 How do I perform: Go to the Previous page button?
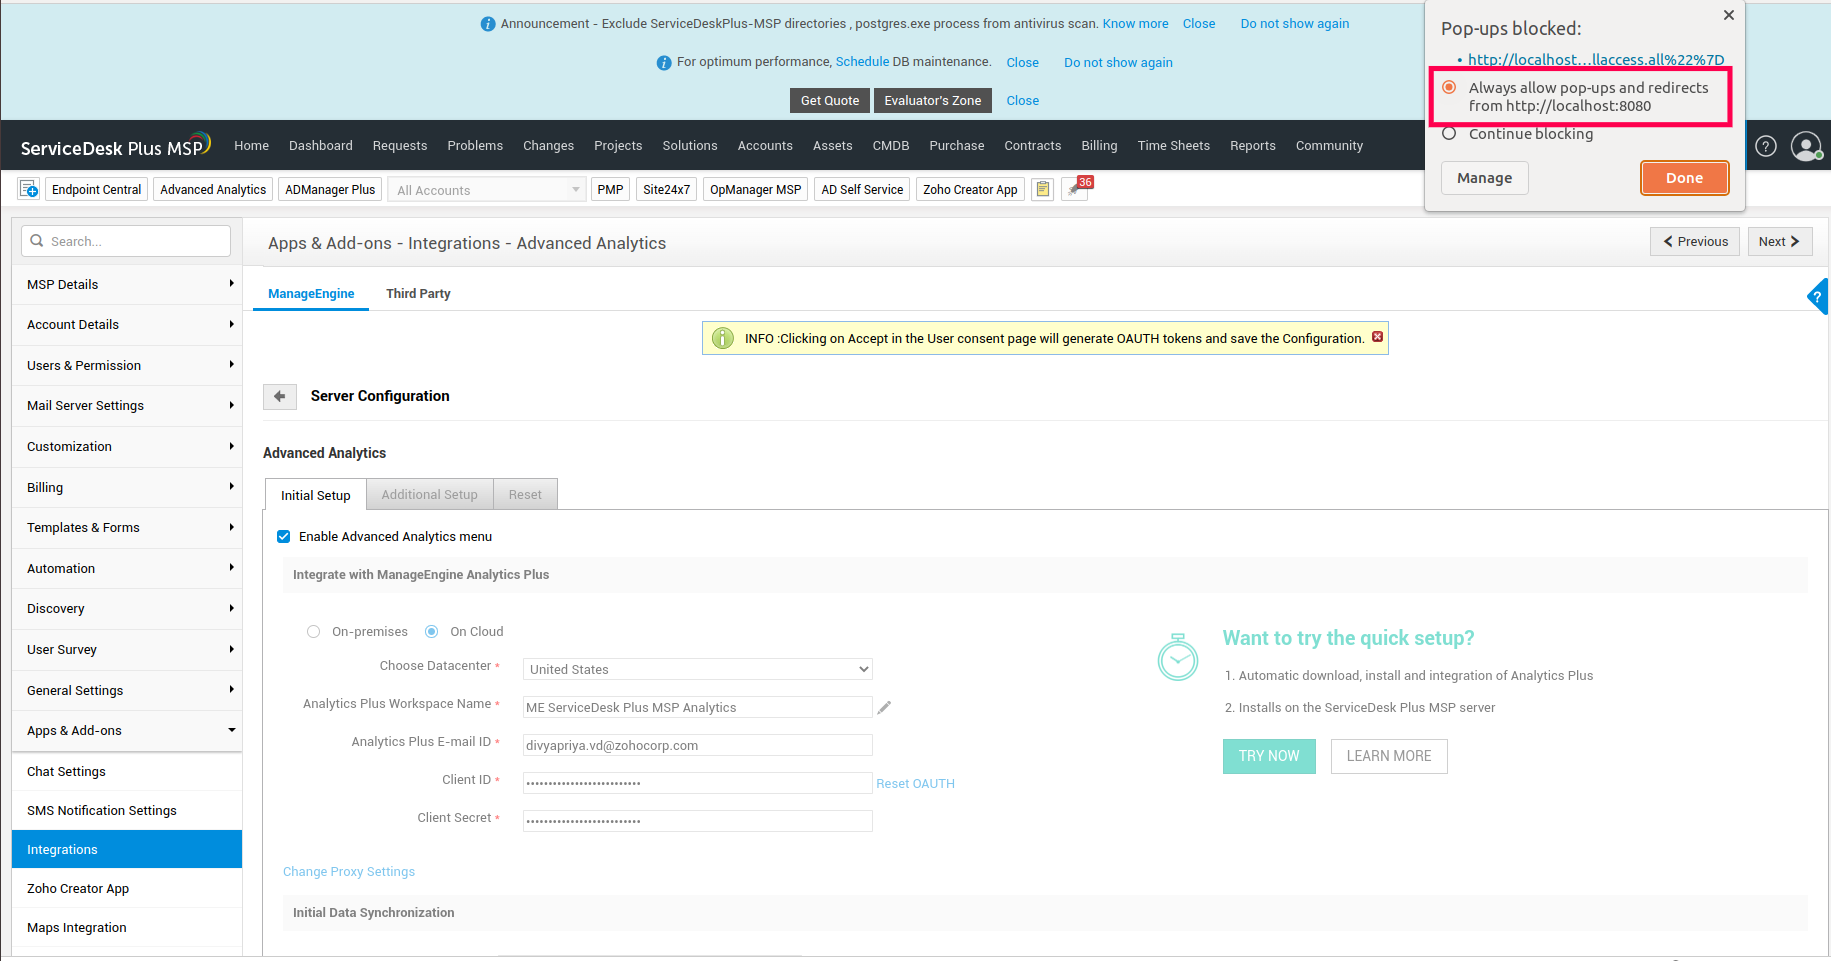[x=1695, y=242]
